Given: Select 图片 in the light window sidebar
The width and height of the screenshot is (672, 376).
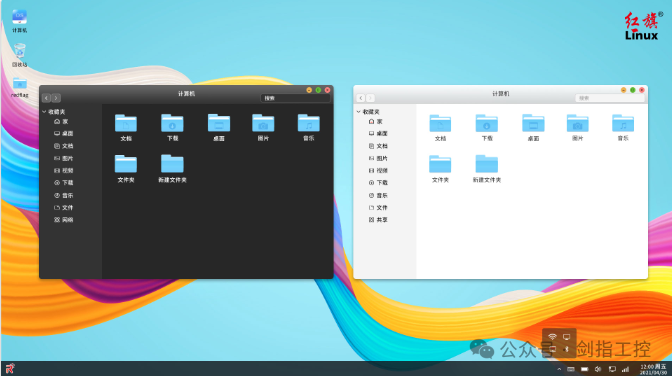Looking at the screenshot, I should 378,158.
